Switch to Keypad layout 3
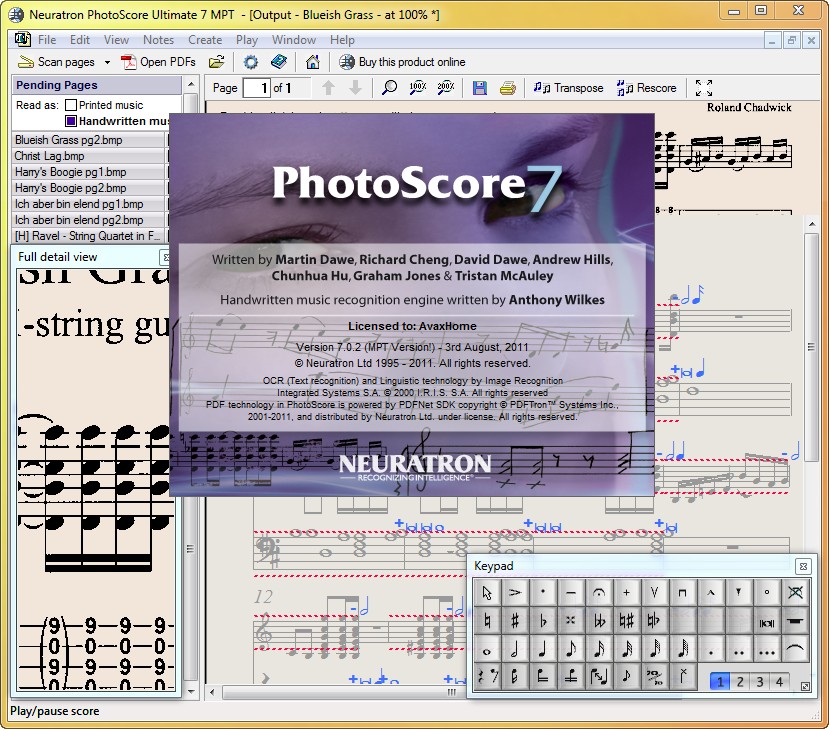The height and width of the screenshot is (729, 829). 760,682
